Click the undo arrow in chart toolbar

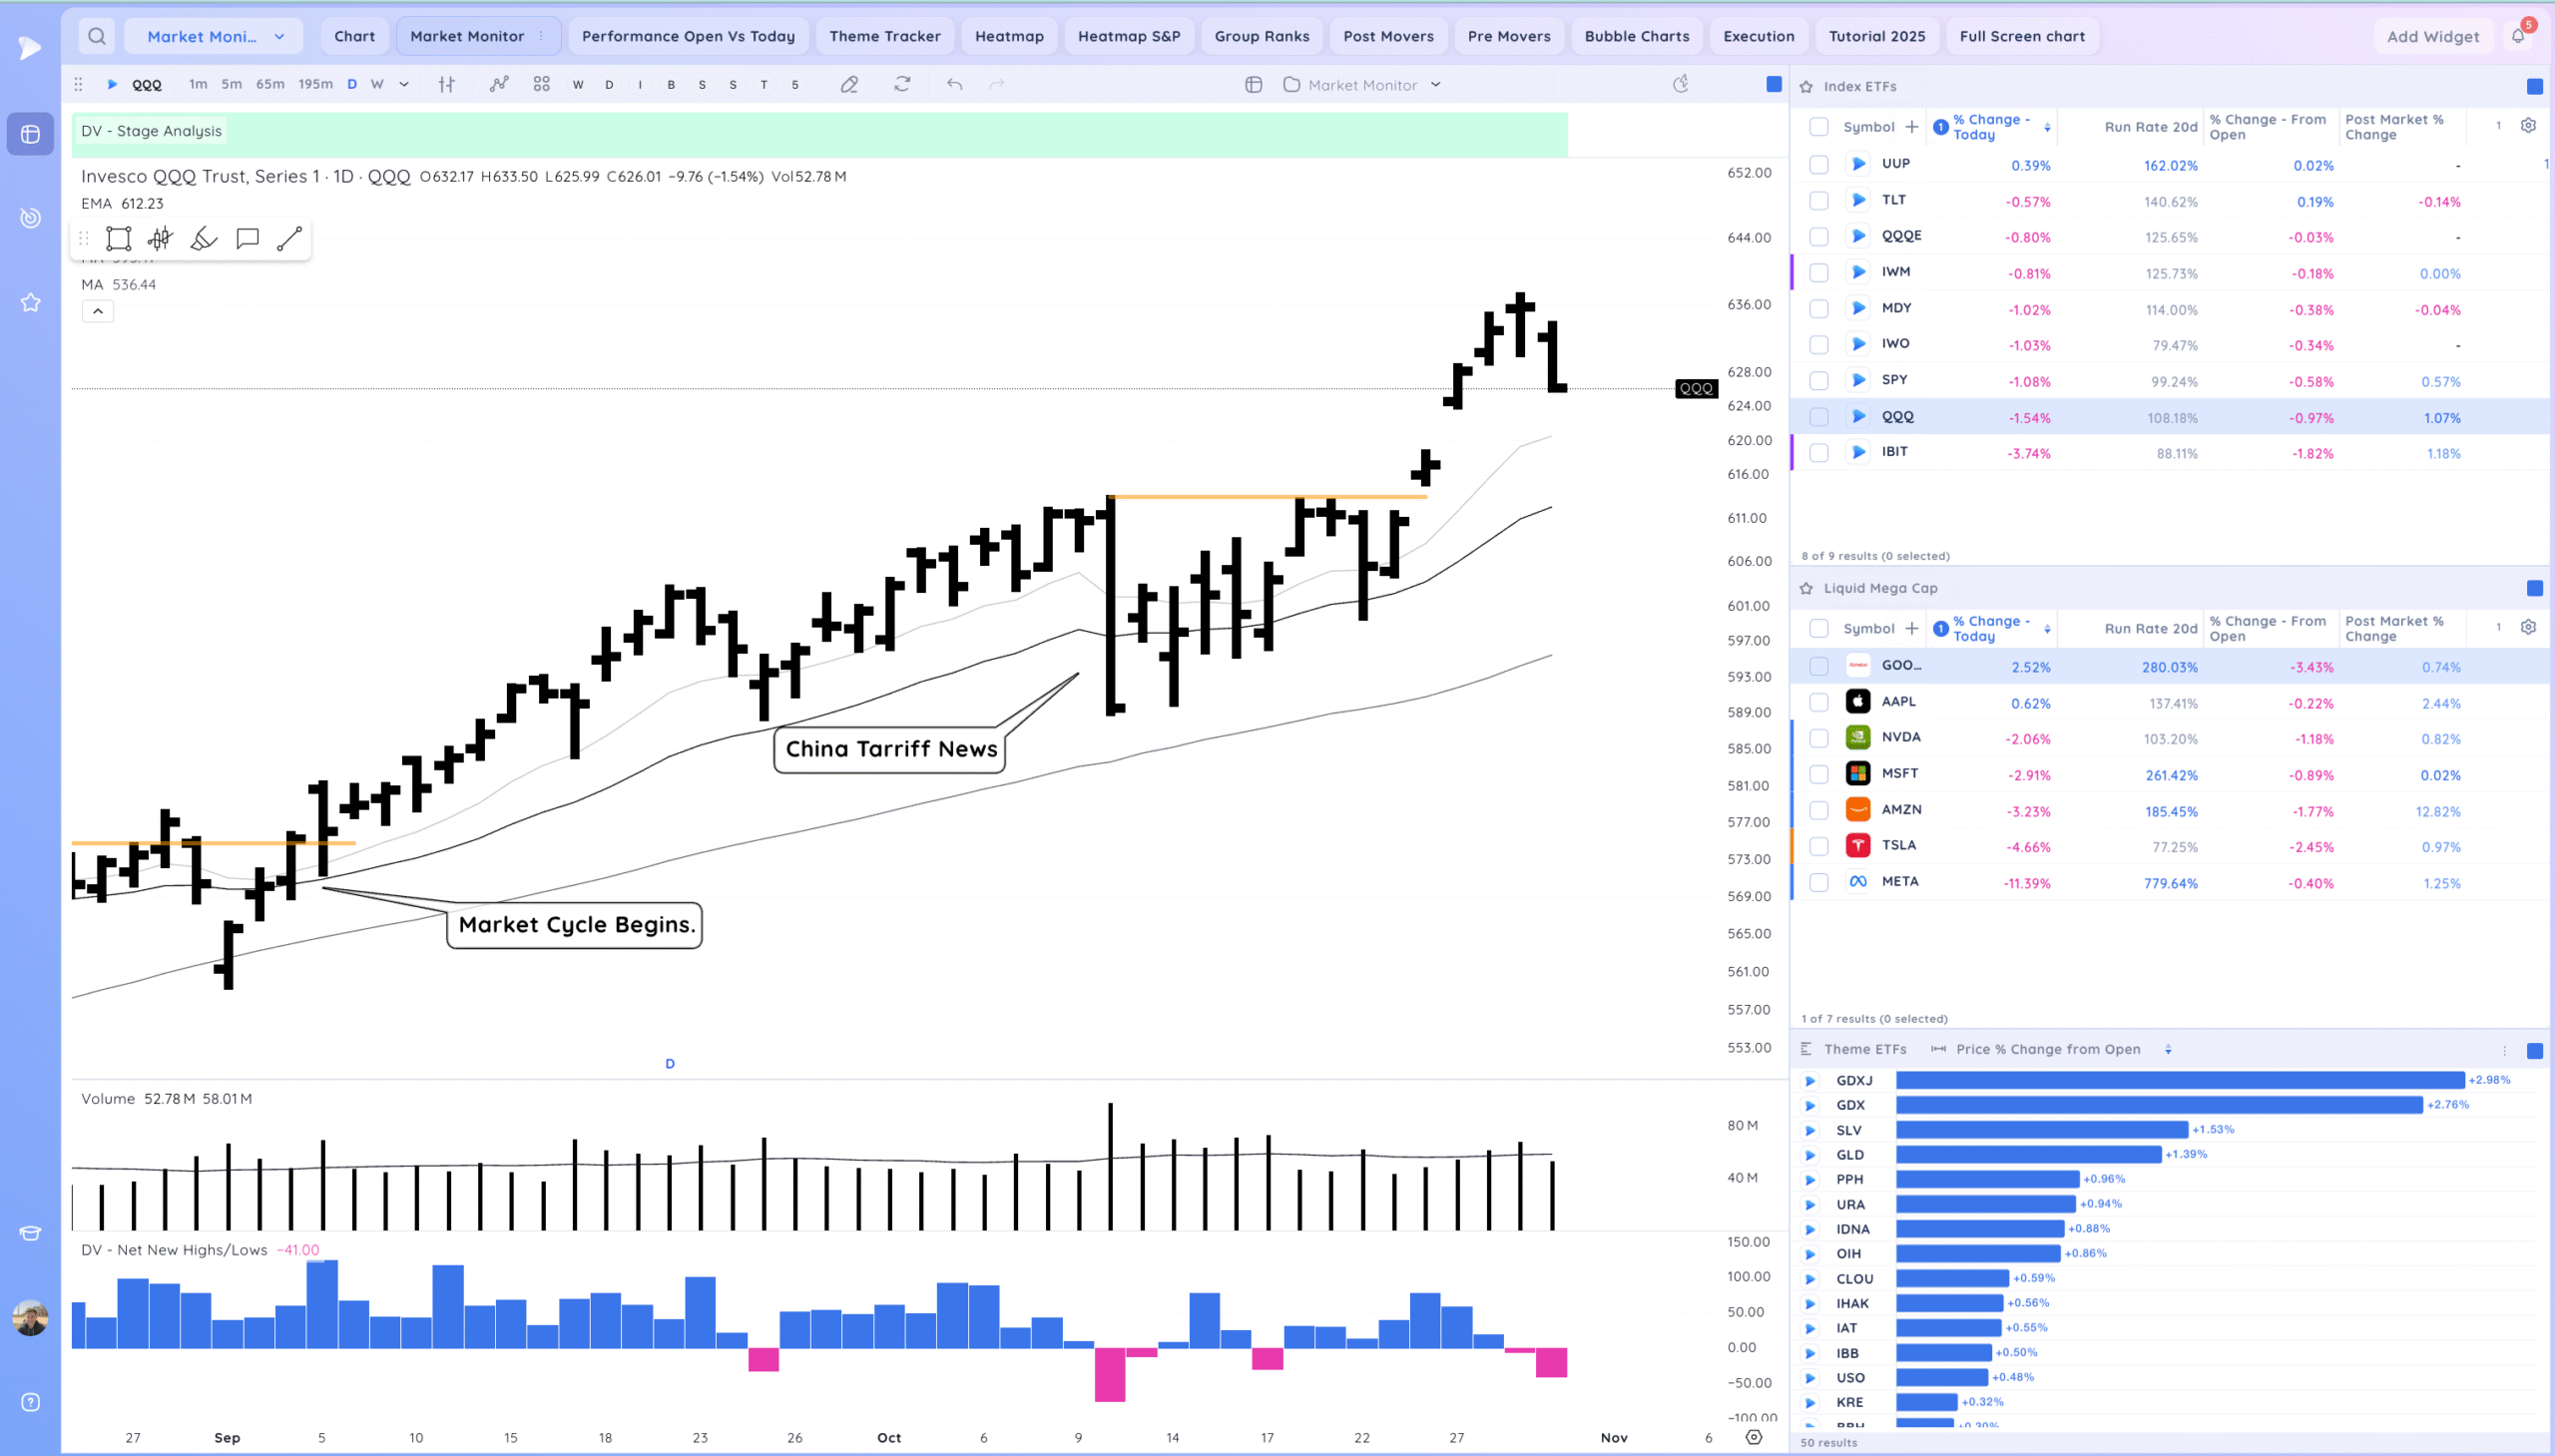tap(954, 85)
